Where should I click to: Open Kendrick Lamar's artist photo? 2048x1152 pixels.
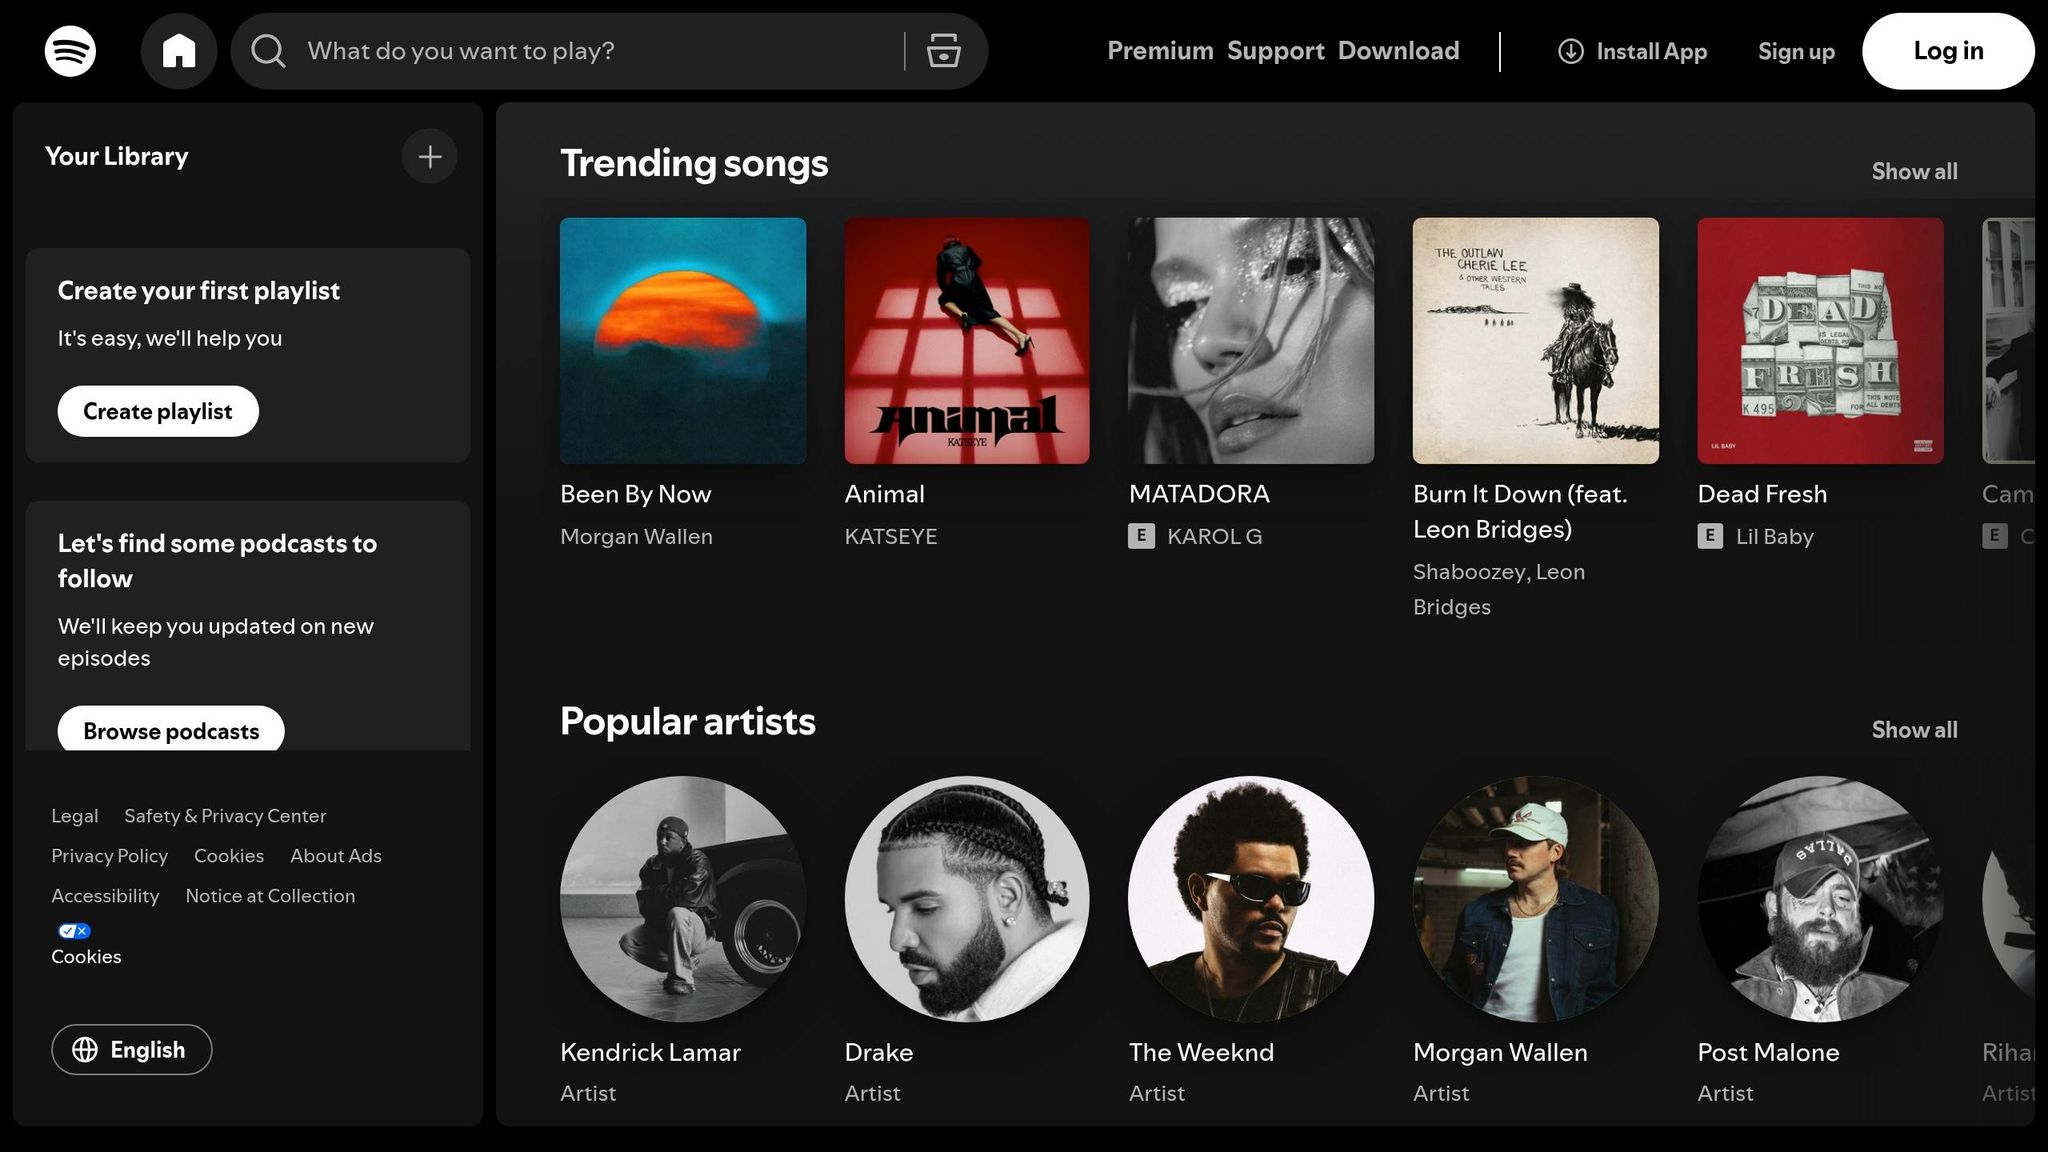(x=683, y=899)
